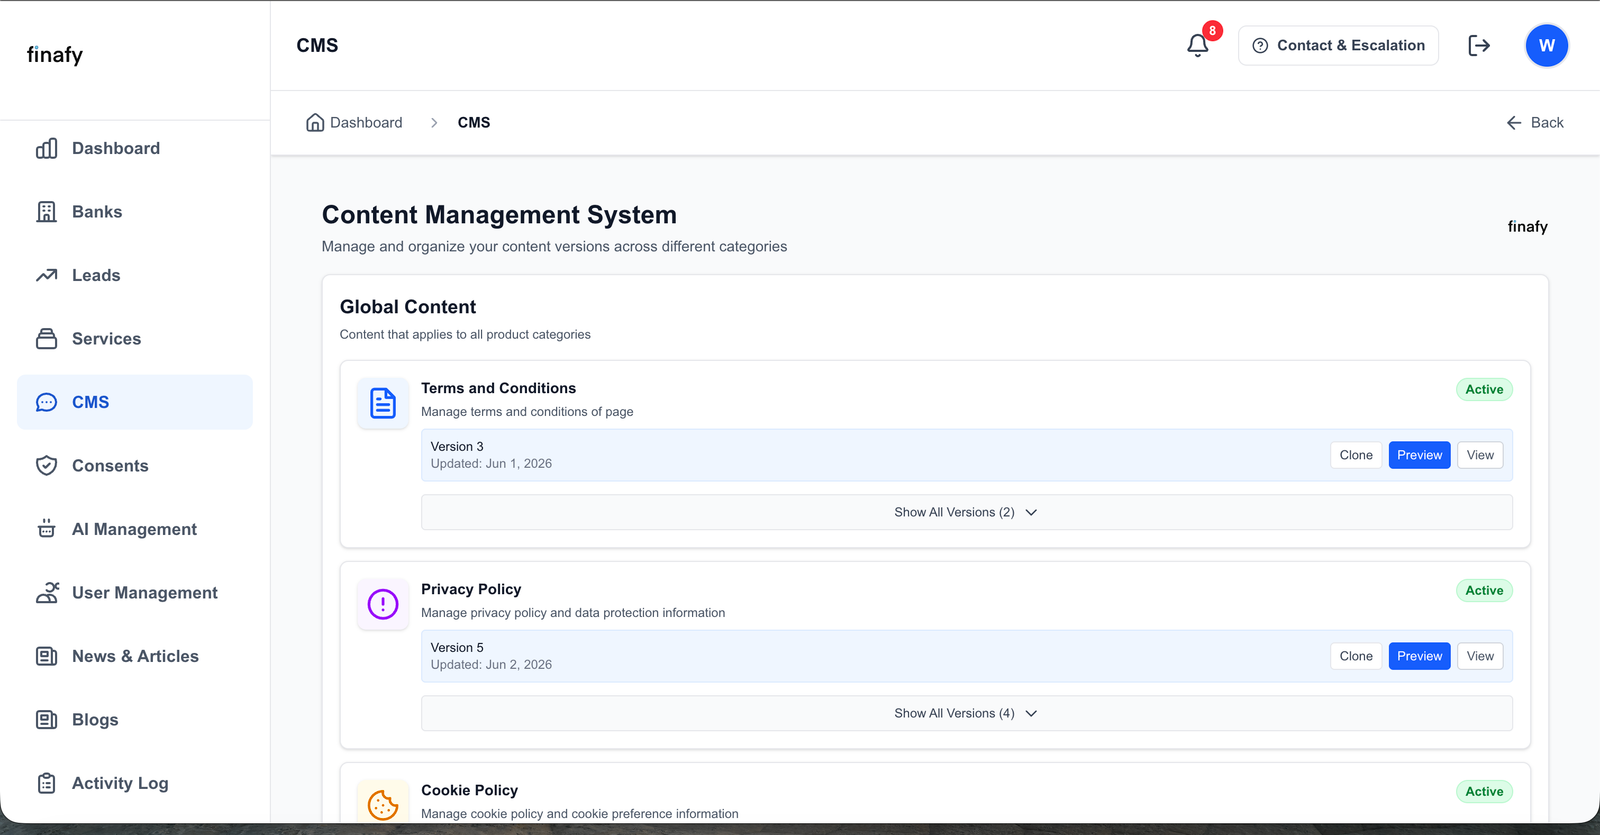Go to the Leads menu label
The height and width of the screenshot is (835, 1600).
tap(96, 275)
